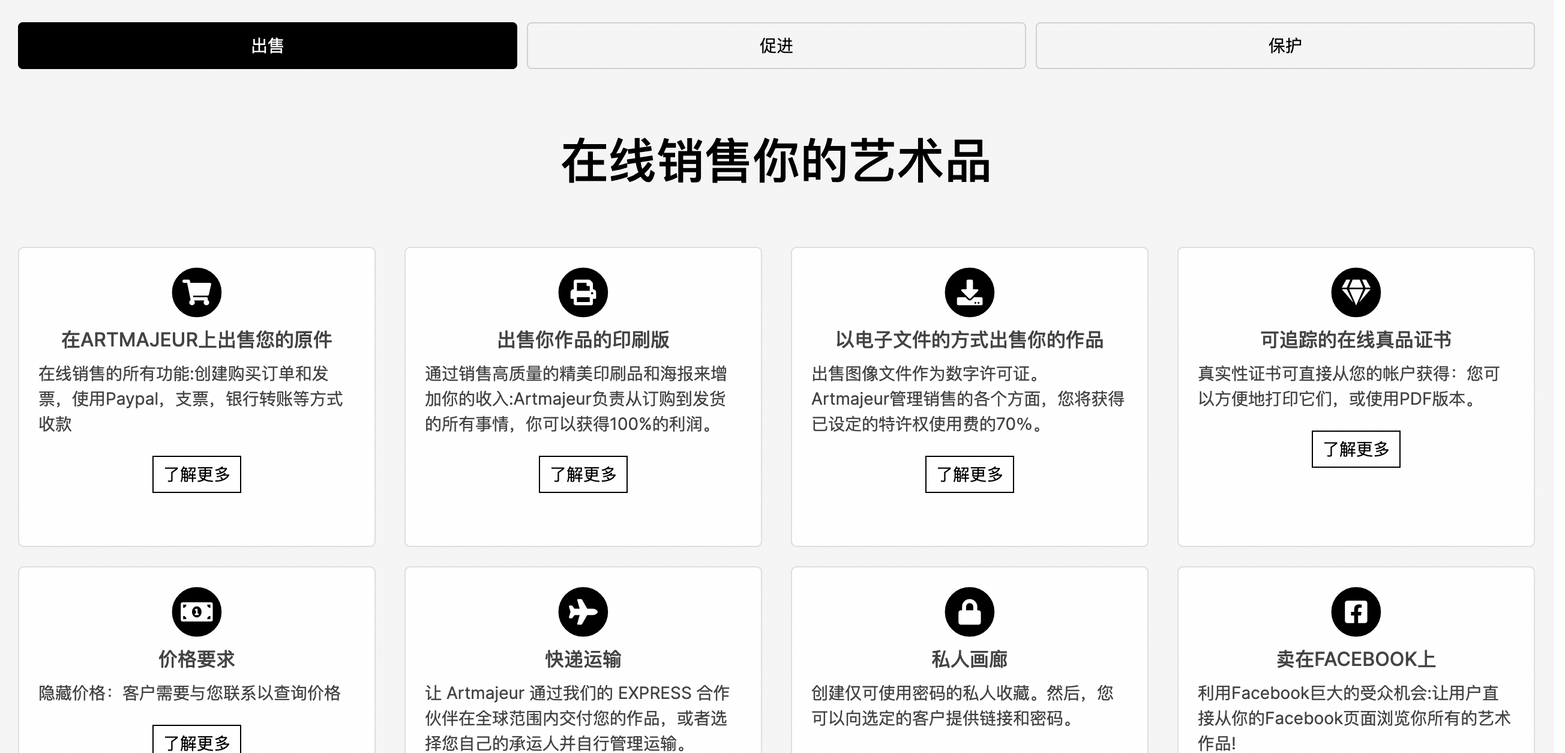This screenshot has height=753, width=1565.
Task: Click 了解更多 under authenticity certificate card
Action: 1356,449
